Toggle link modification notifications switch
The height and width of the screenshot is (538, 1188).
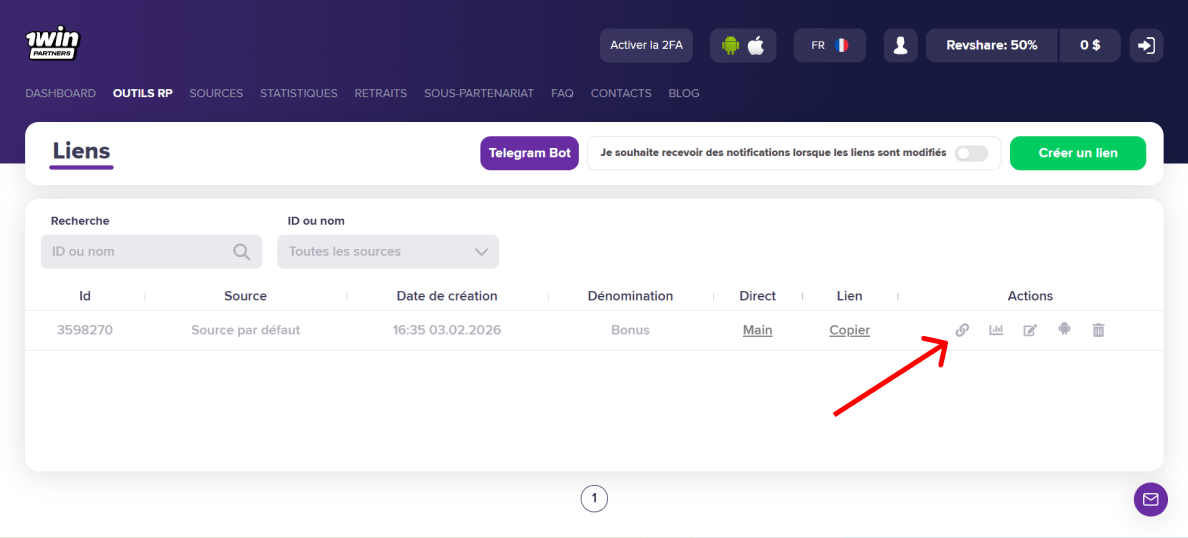click(971, 153)
